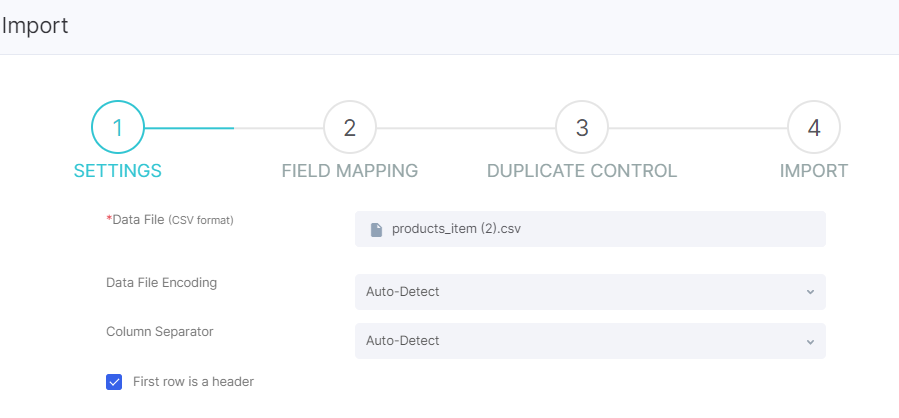Open Data File Encoding dropdown
899x418 pixels.
coord(590,292)
